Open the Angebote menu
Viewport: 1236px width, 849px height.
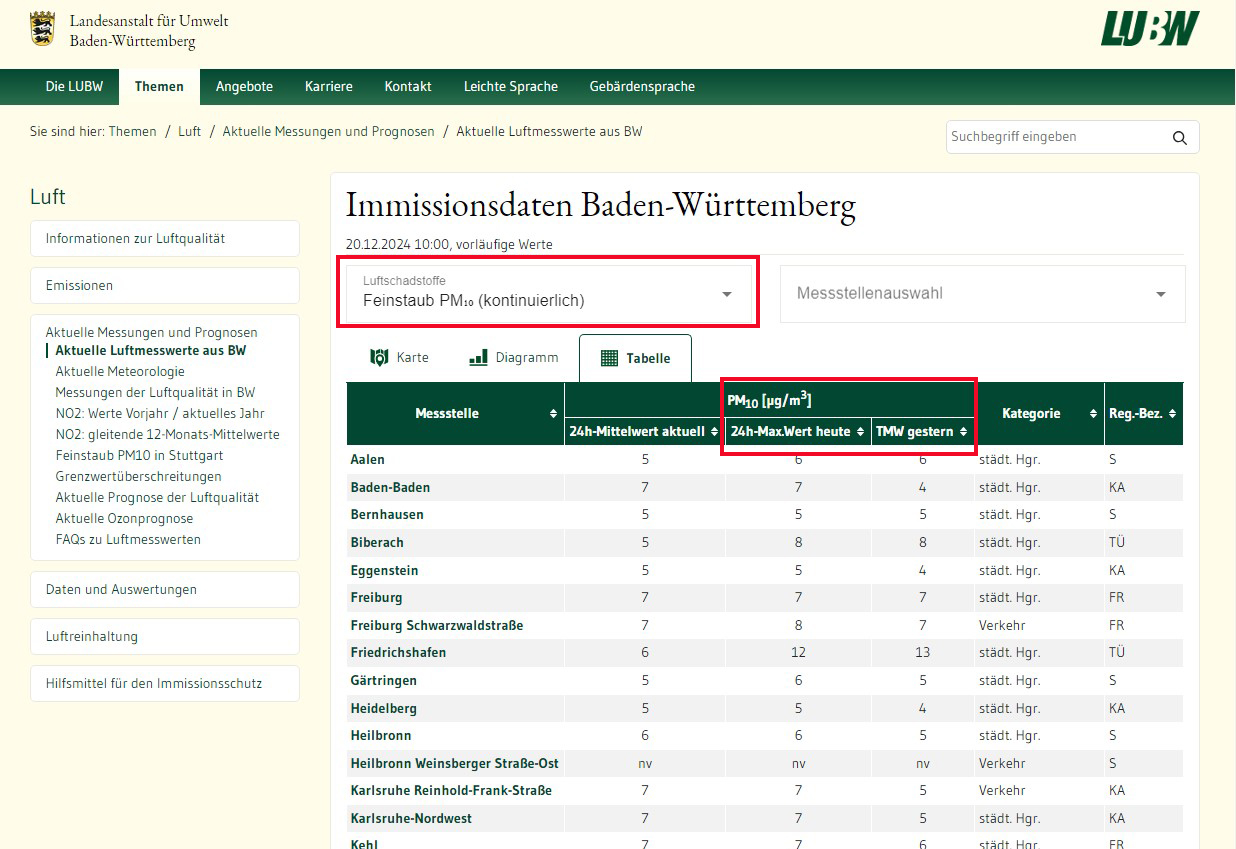(244, 86)
